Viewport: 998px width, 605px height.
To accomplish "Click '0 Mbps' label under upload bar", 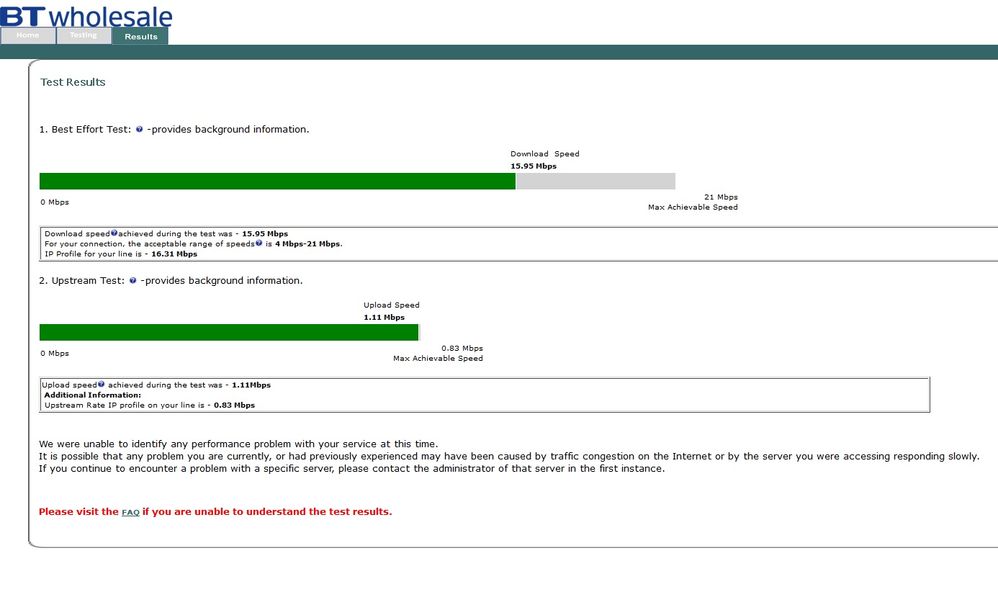I will click(x=55, y=354).
